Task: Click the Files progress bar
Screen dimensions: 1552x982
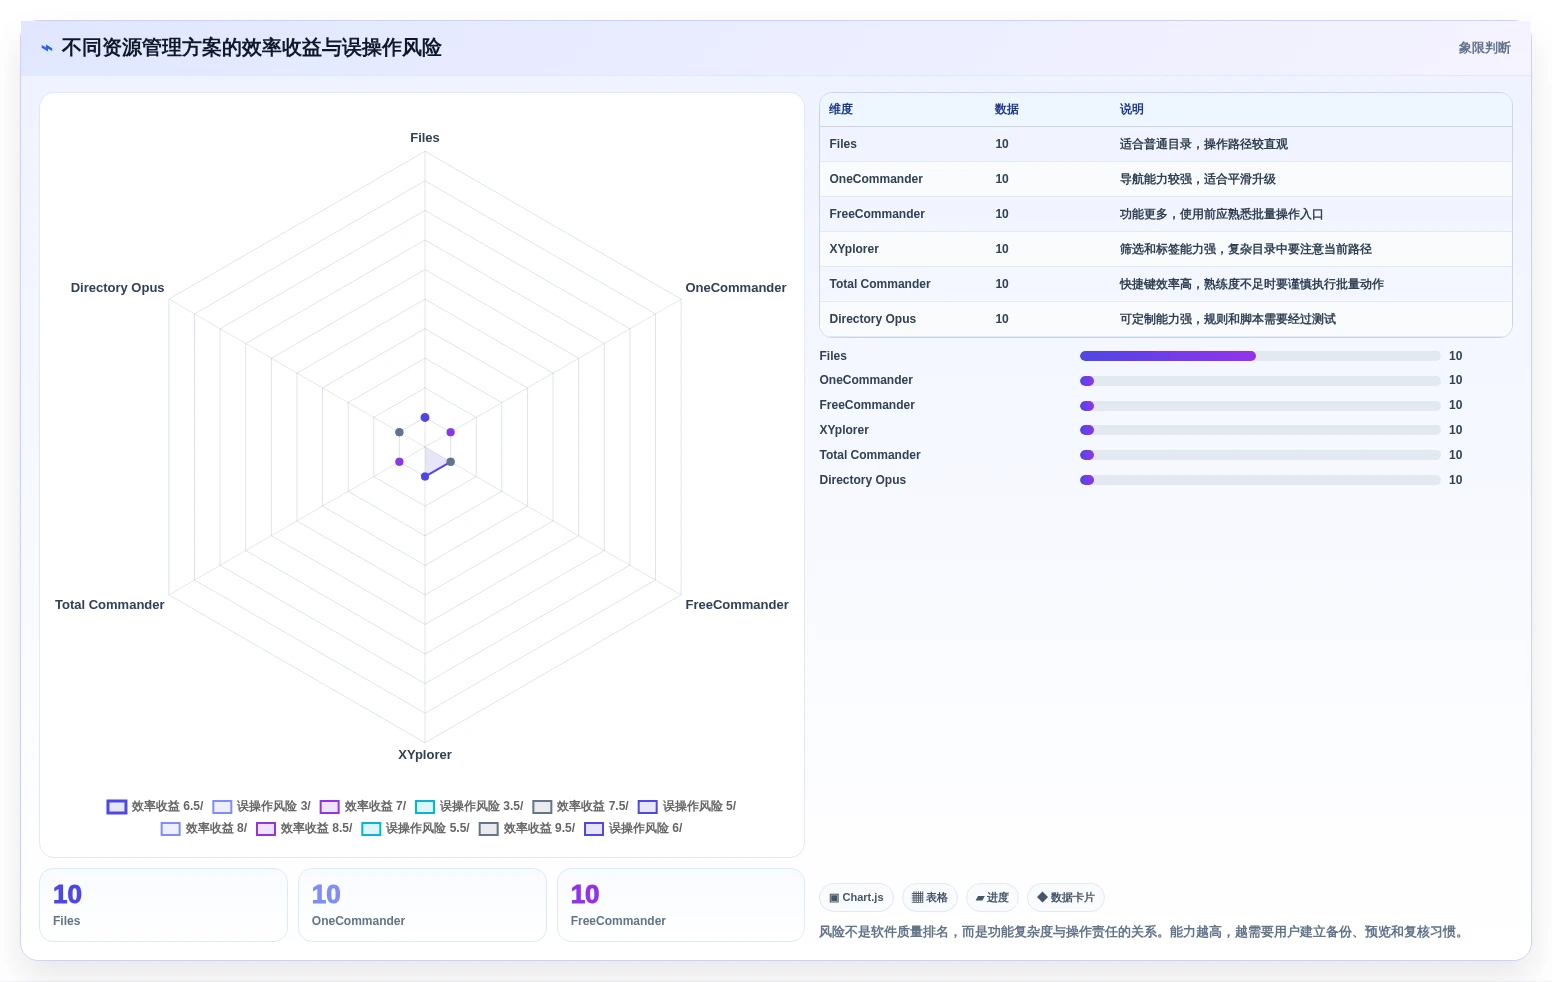Action: pos(1260,356)
